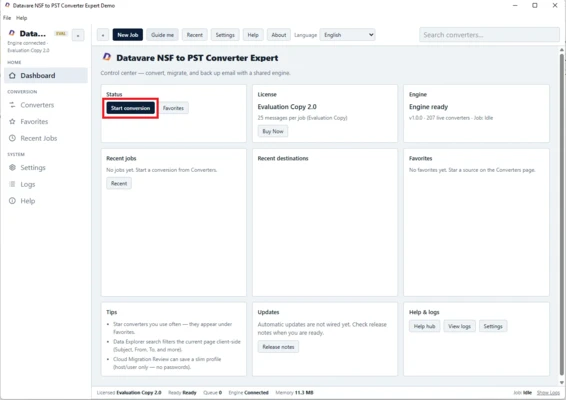
Task: Open Help info icon in sidebar
Action: [12, 201]
